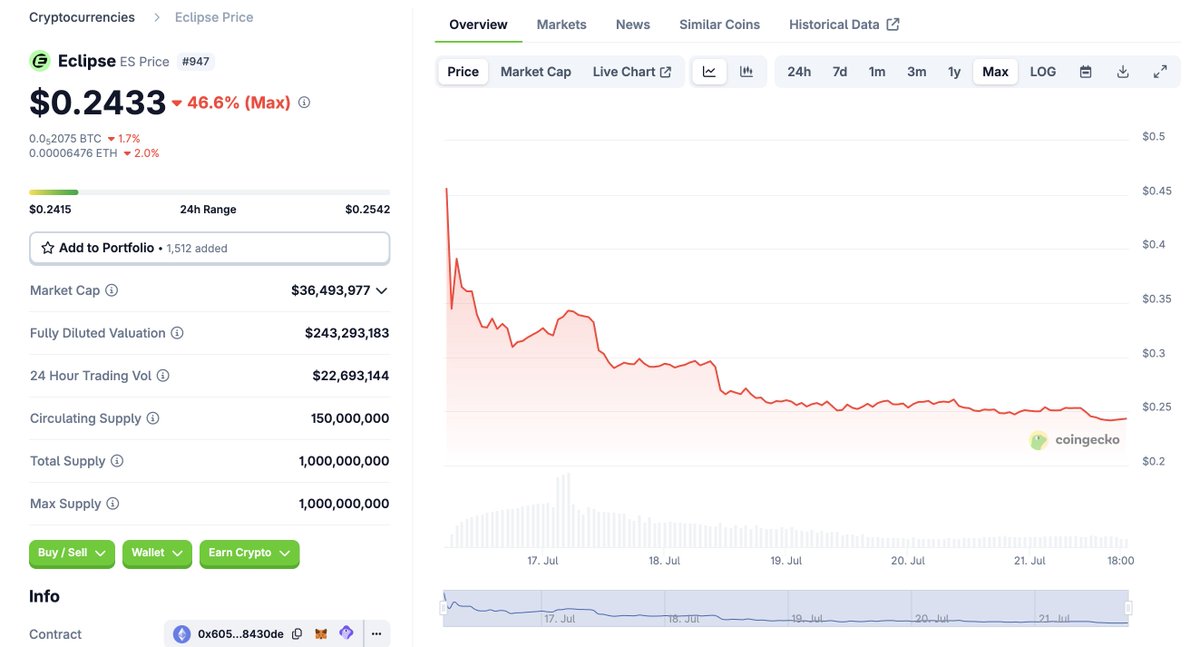Click the Eclipse Price breadcrumb
Screen dimensions: 1200x647
214,17
